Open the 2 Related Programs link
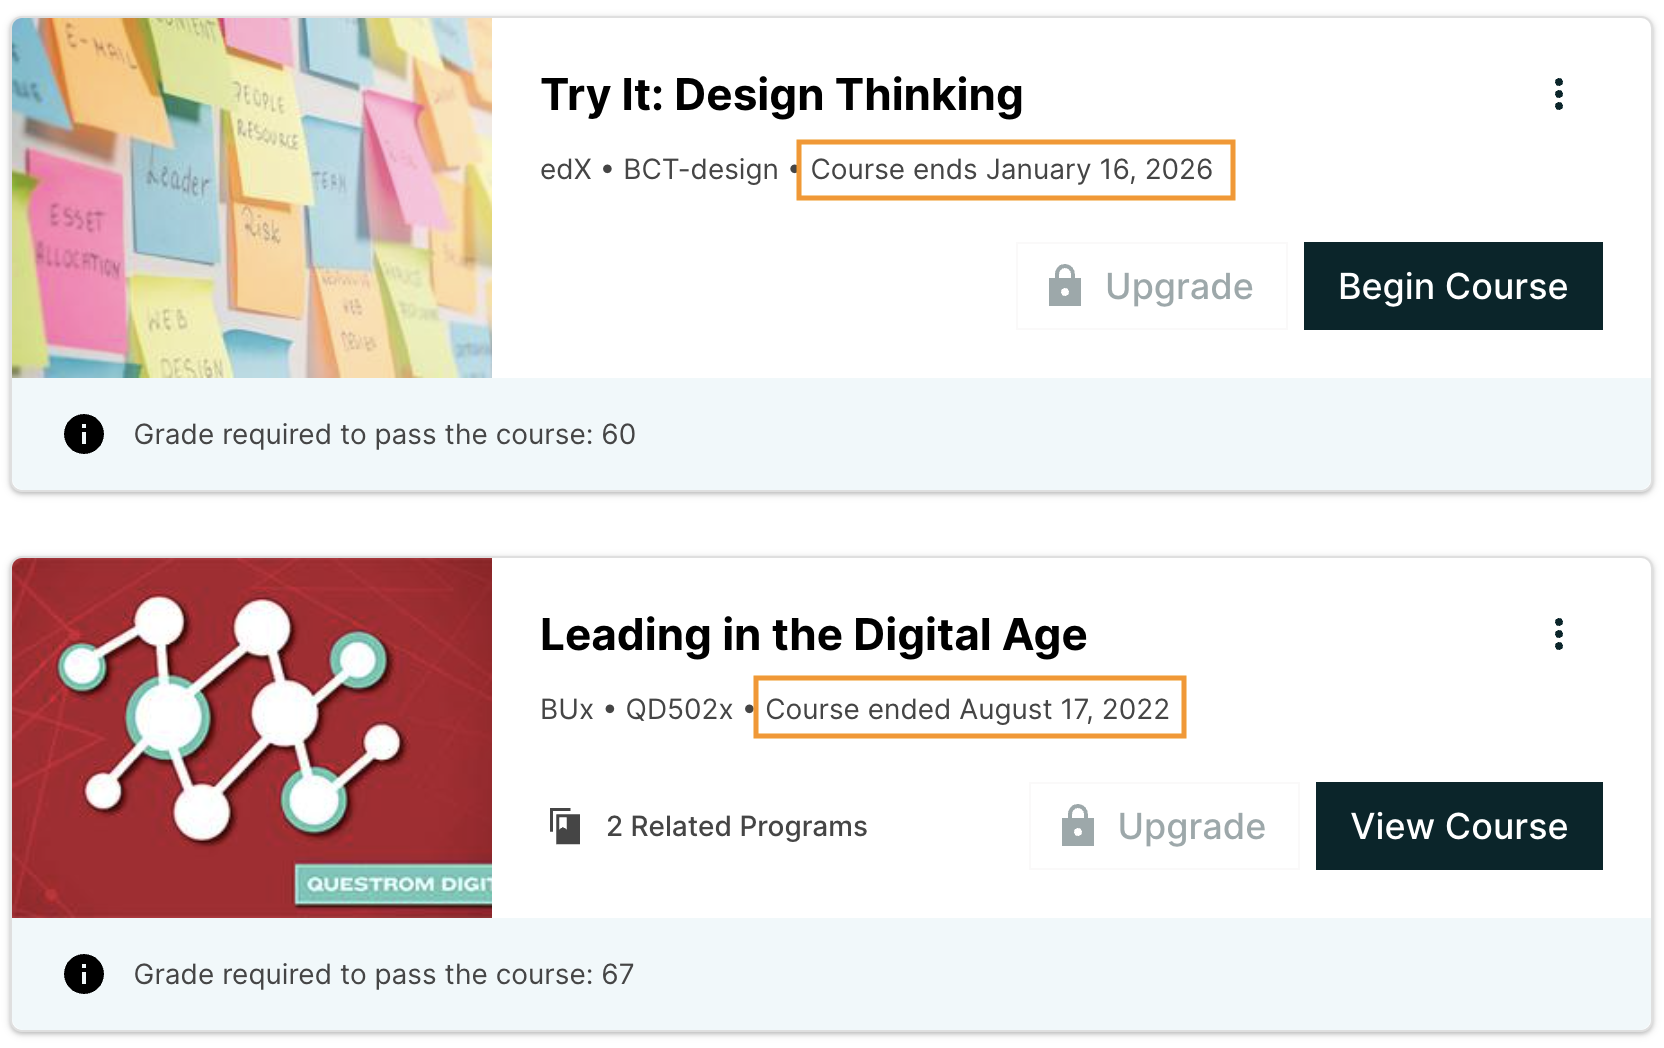 tap(736, 826)
